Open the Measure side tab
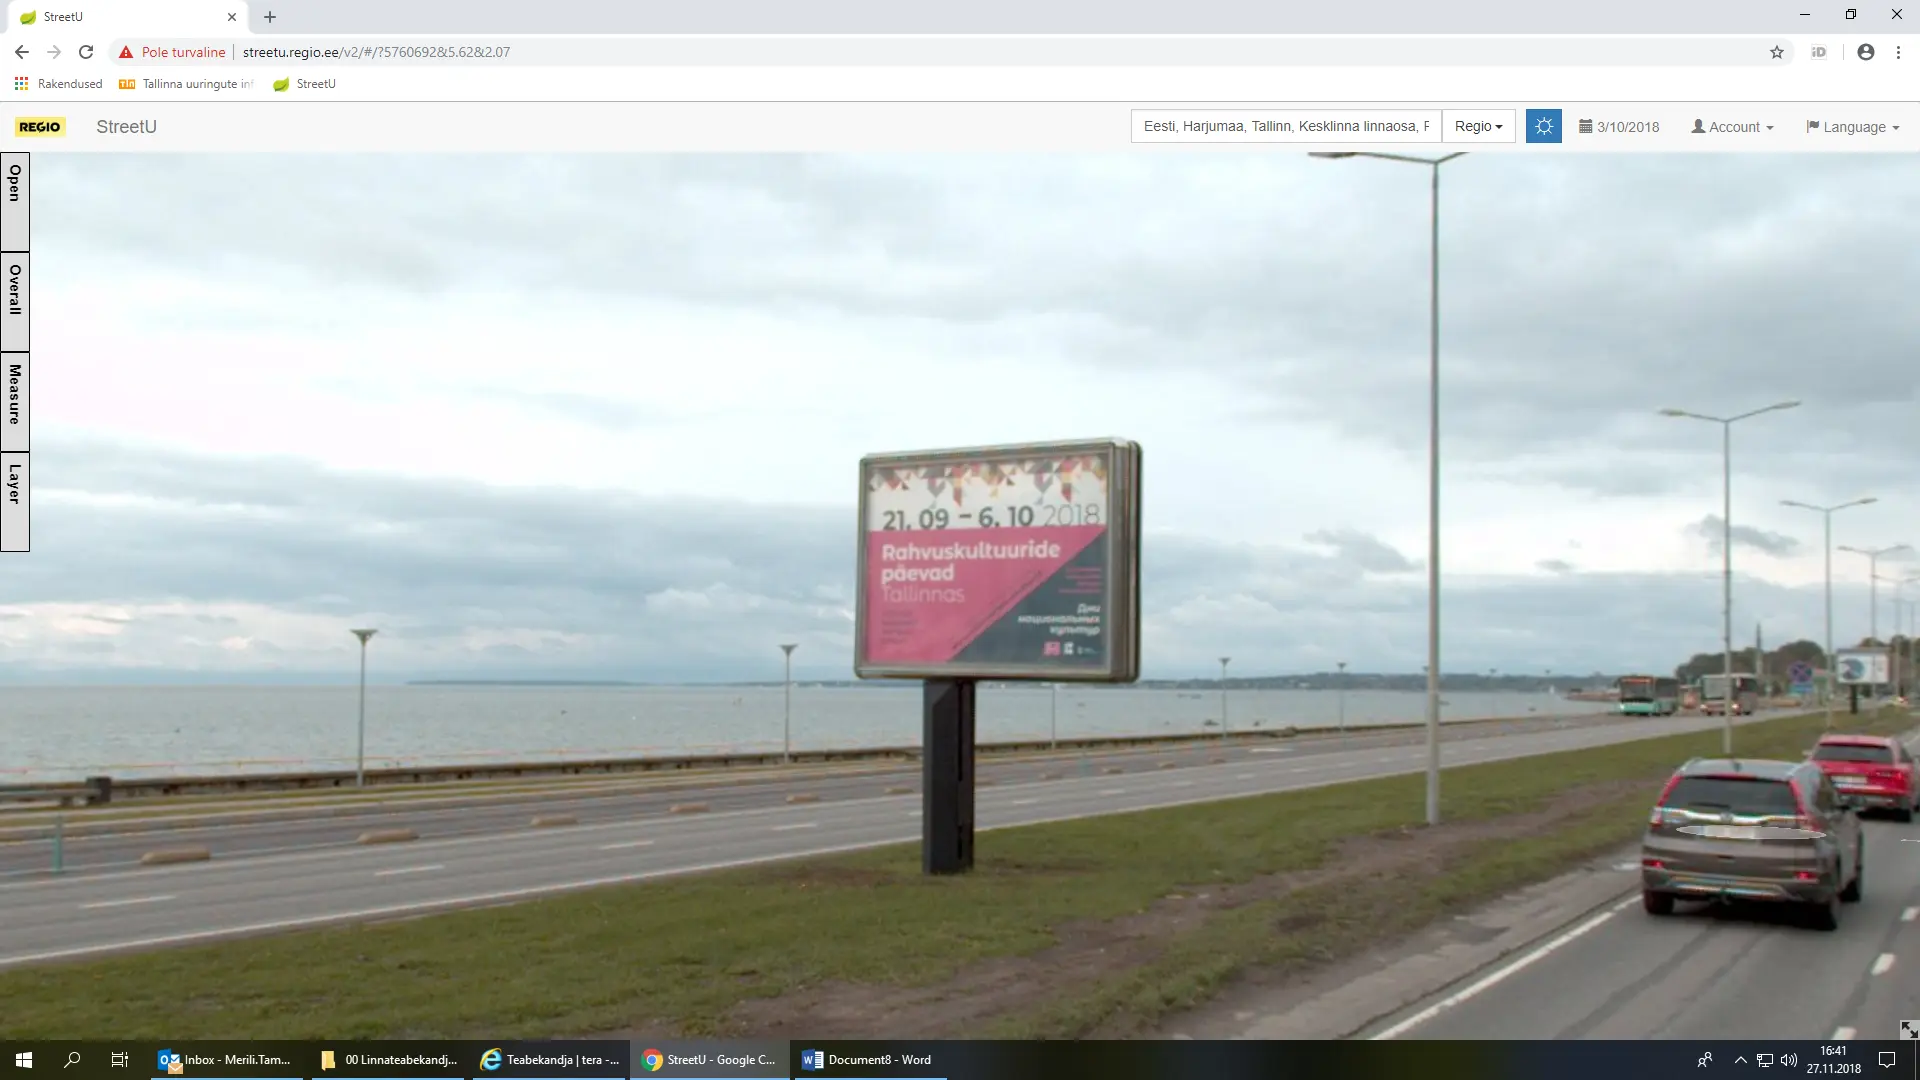1920x1080 pixels. (15, 400)
